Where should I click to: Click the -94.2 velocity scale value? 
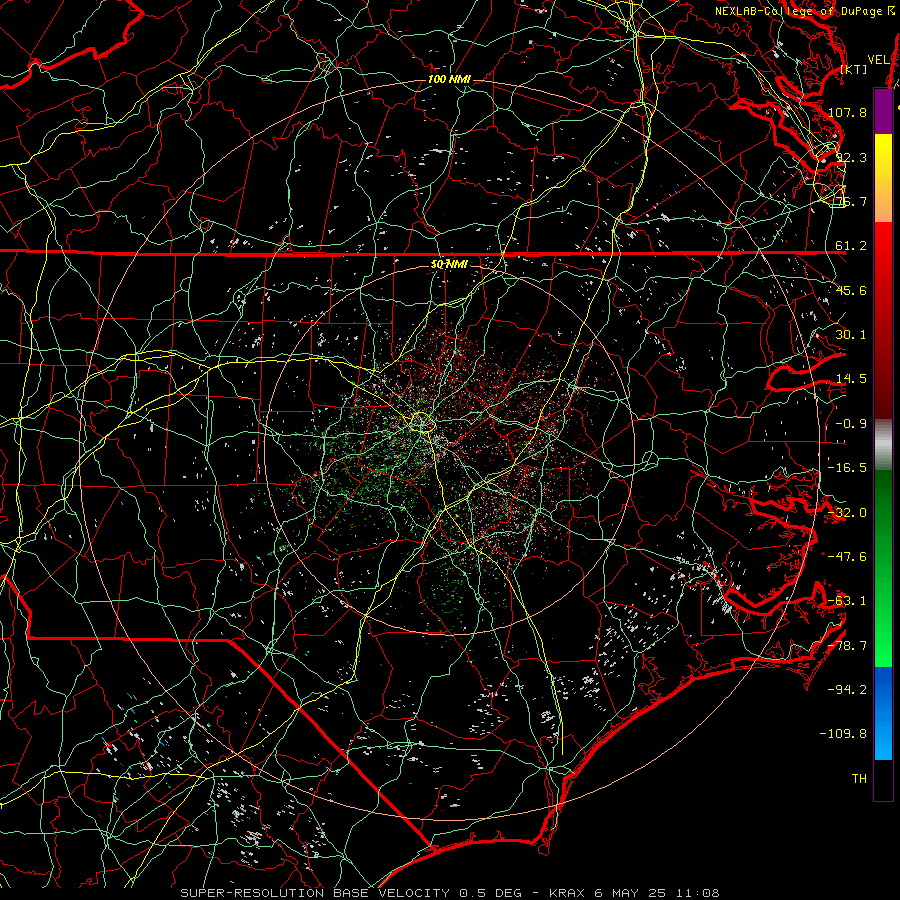coord(847,690)
